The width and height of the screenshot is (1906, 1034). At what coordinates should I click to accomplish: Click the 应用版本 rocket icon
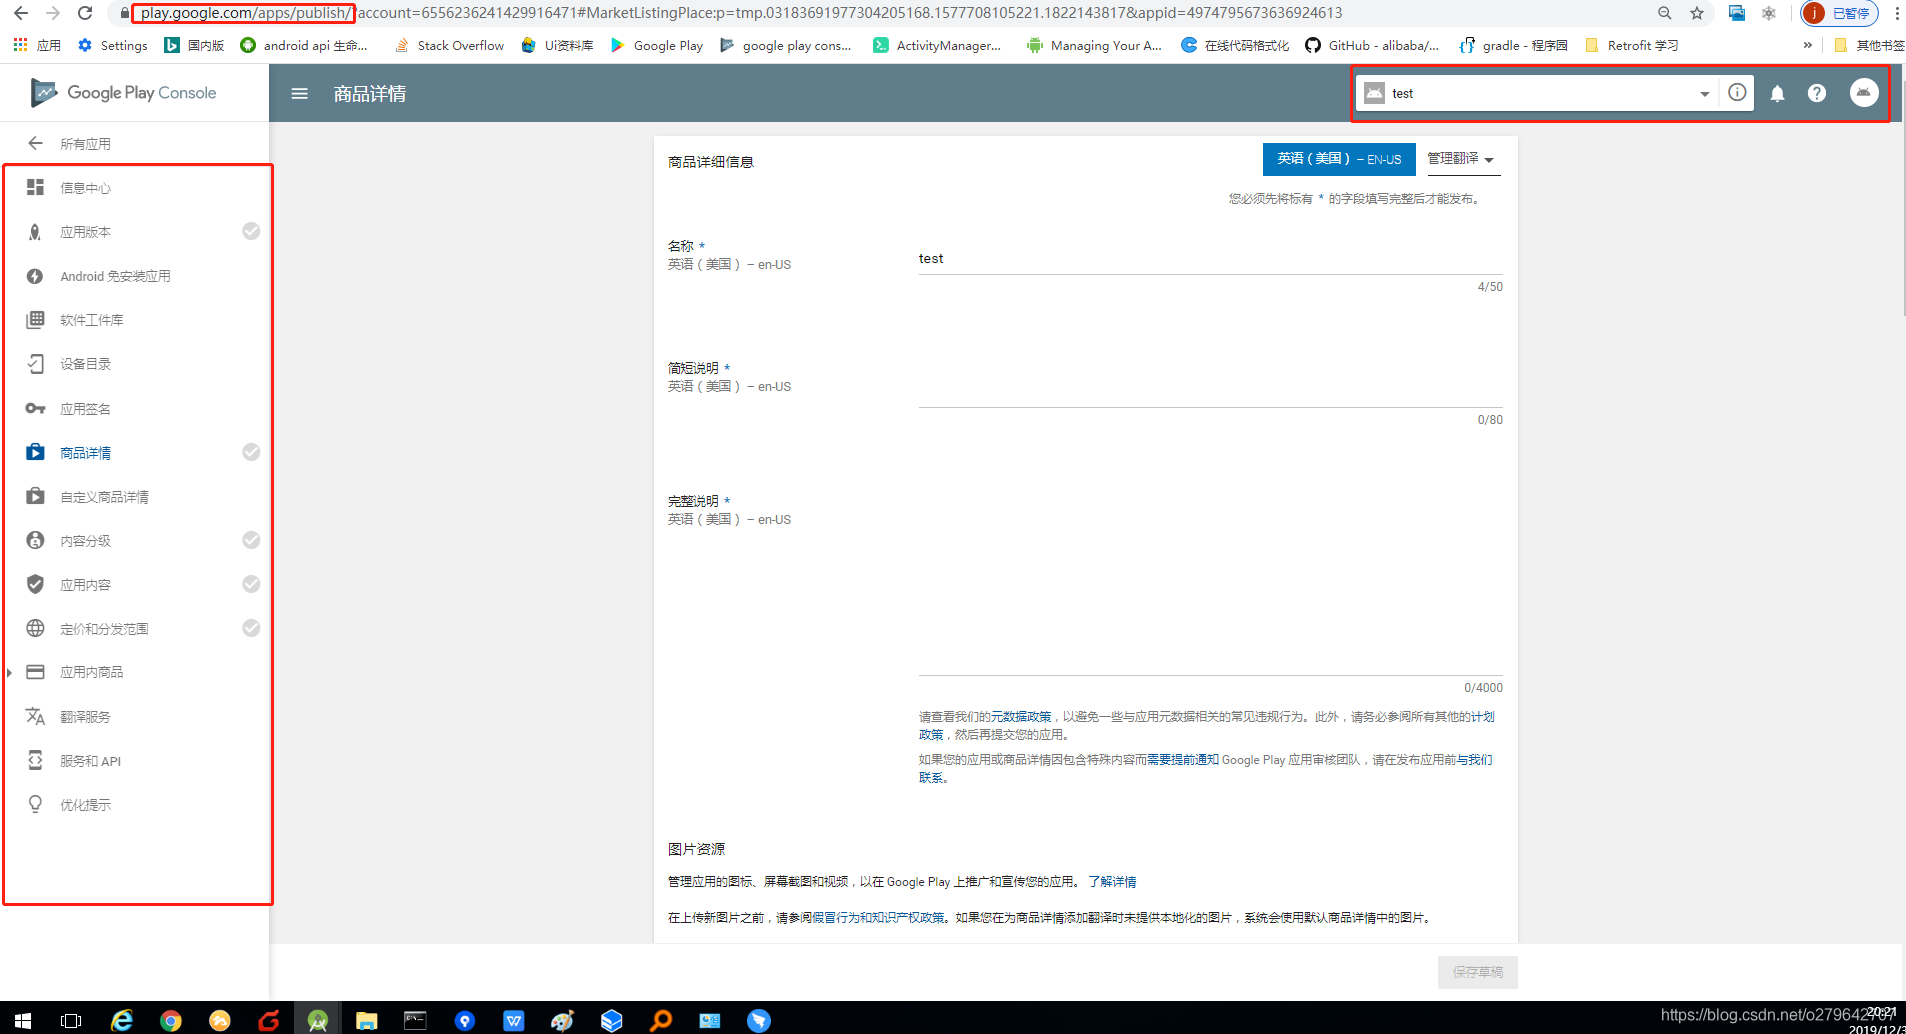coord(36,232)
